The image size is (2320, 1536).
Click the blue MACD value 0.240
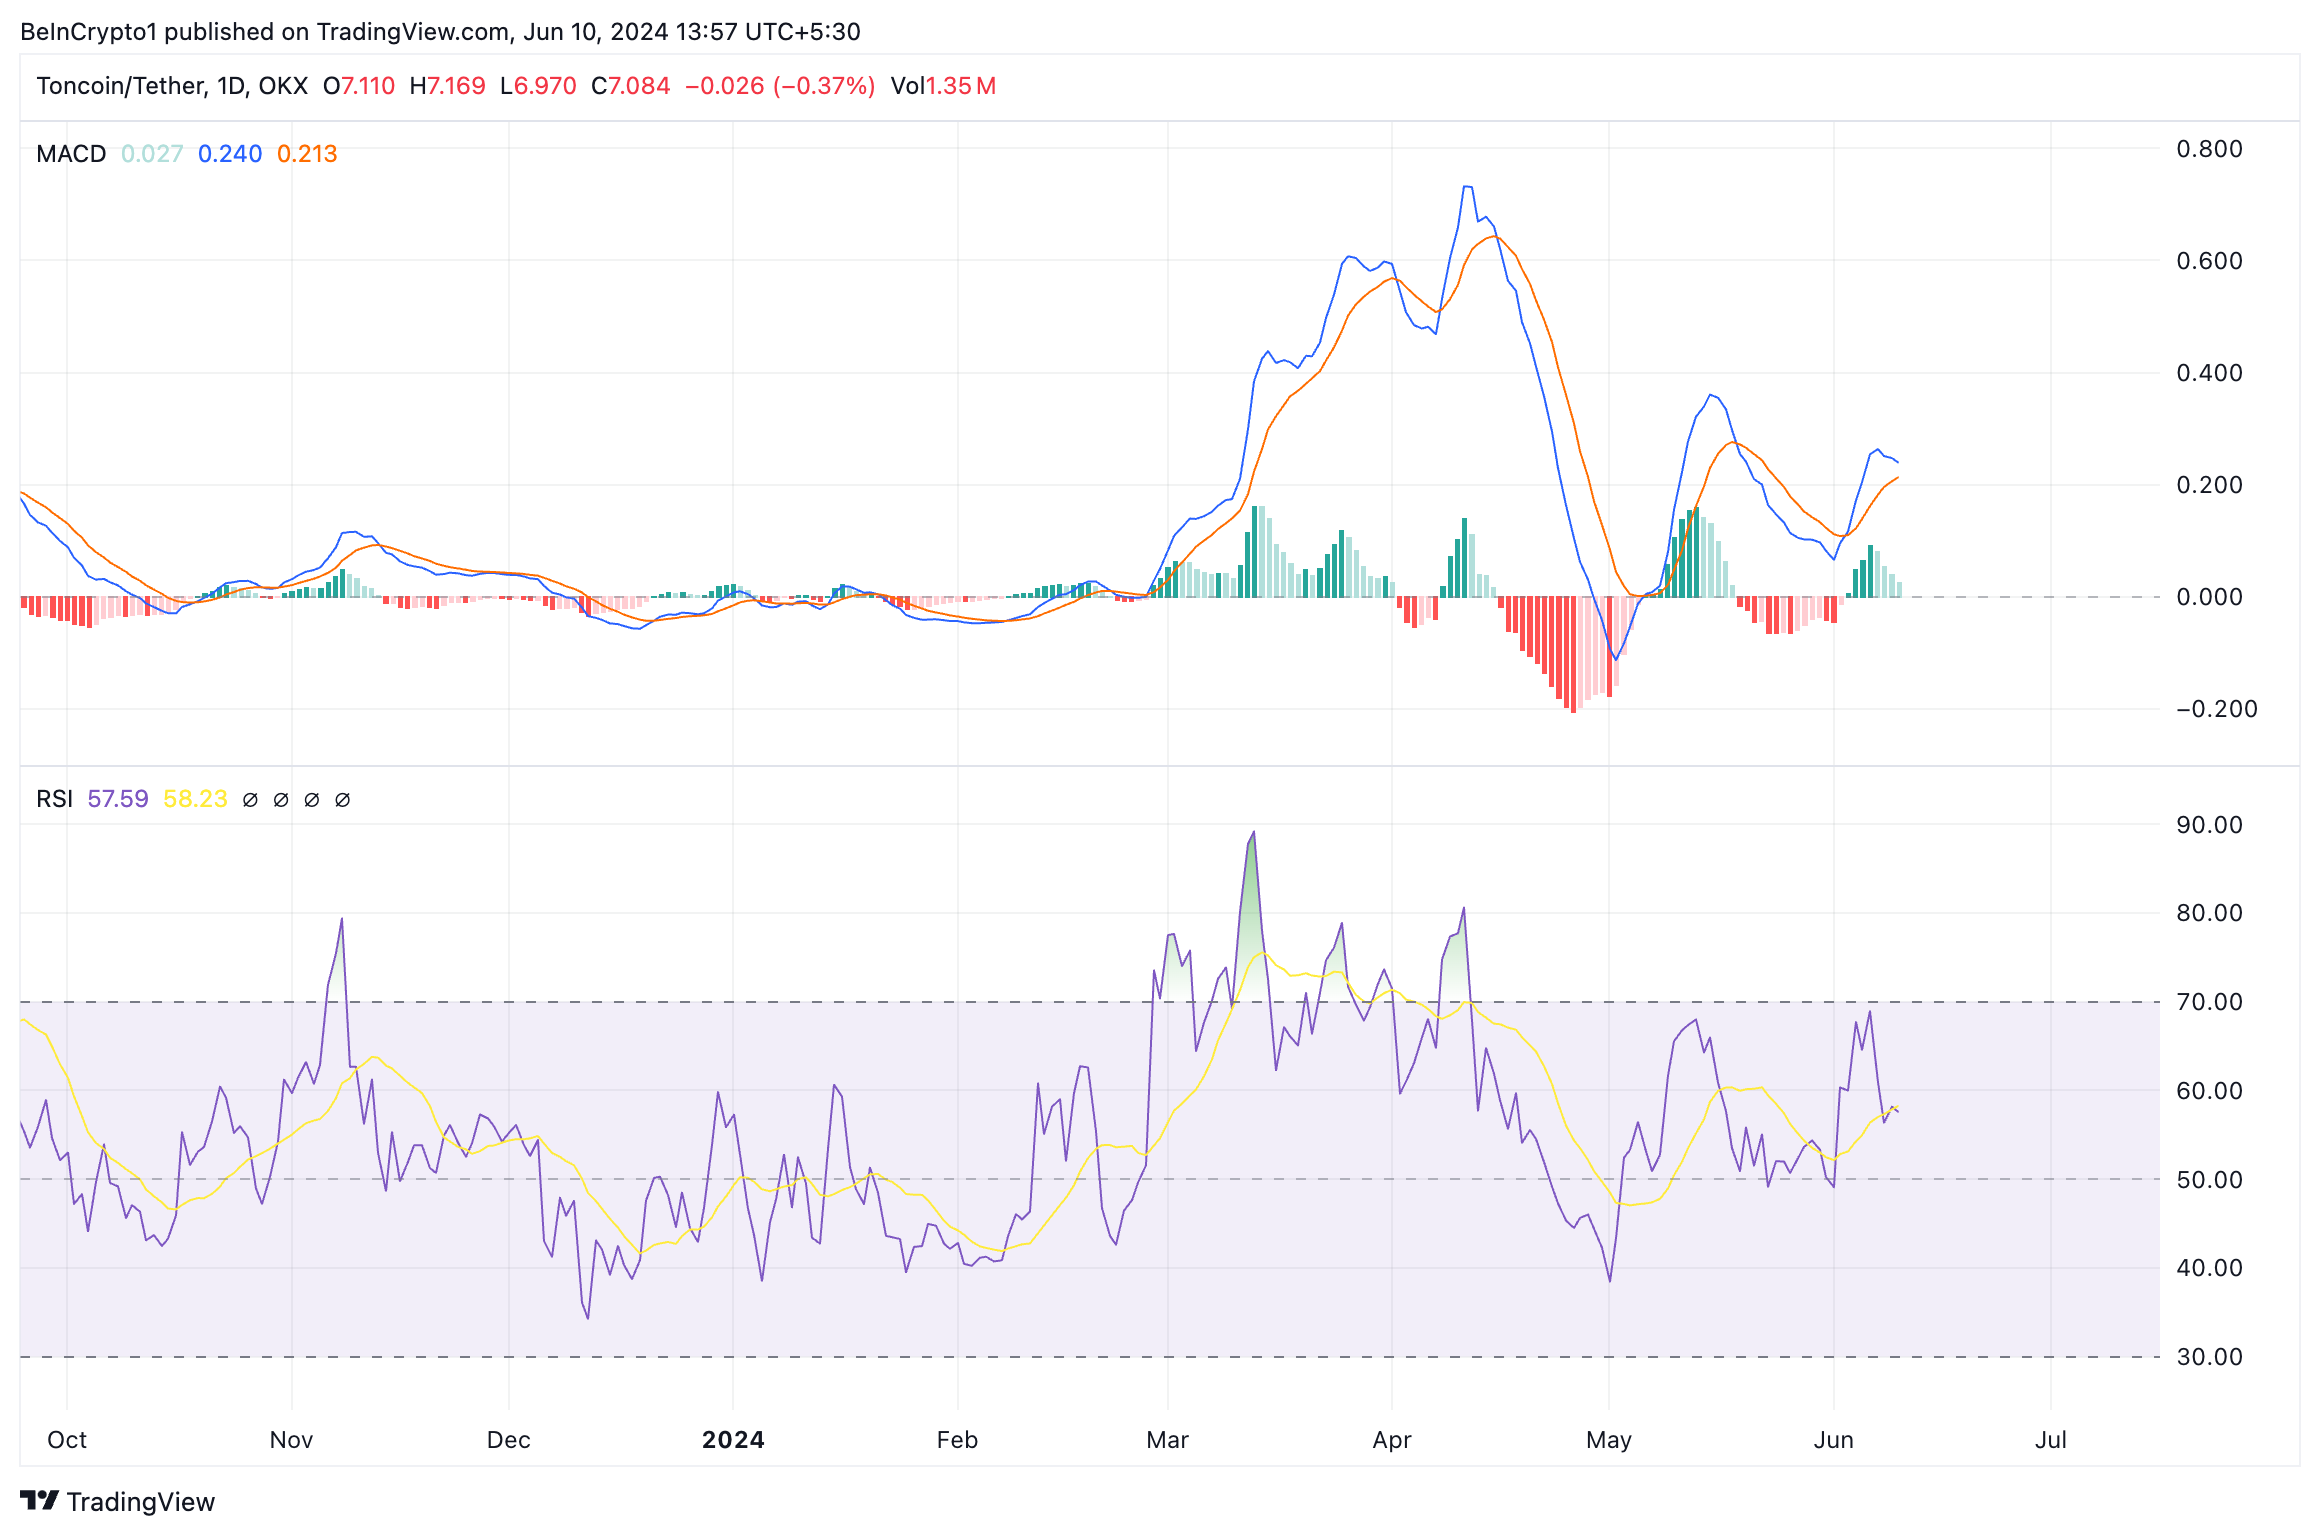(x=229, y=154)
